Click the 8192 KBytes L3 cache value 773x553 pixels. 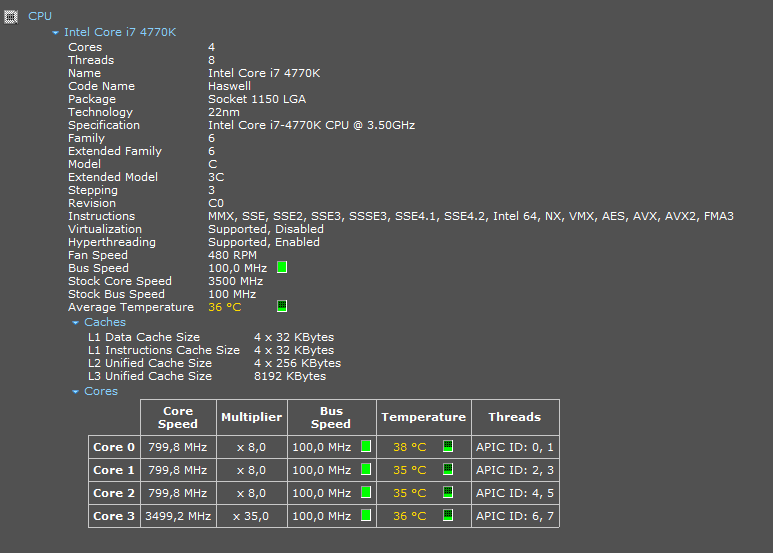[290, 376]
